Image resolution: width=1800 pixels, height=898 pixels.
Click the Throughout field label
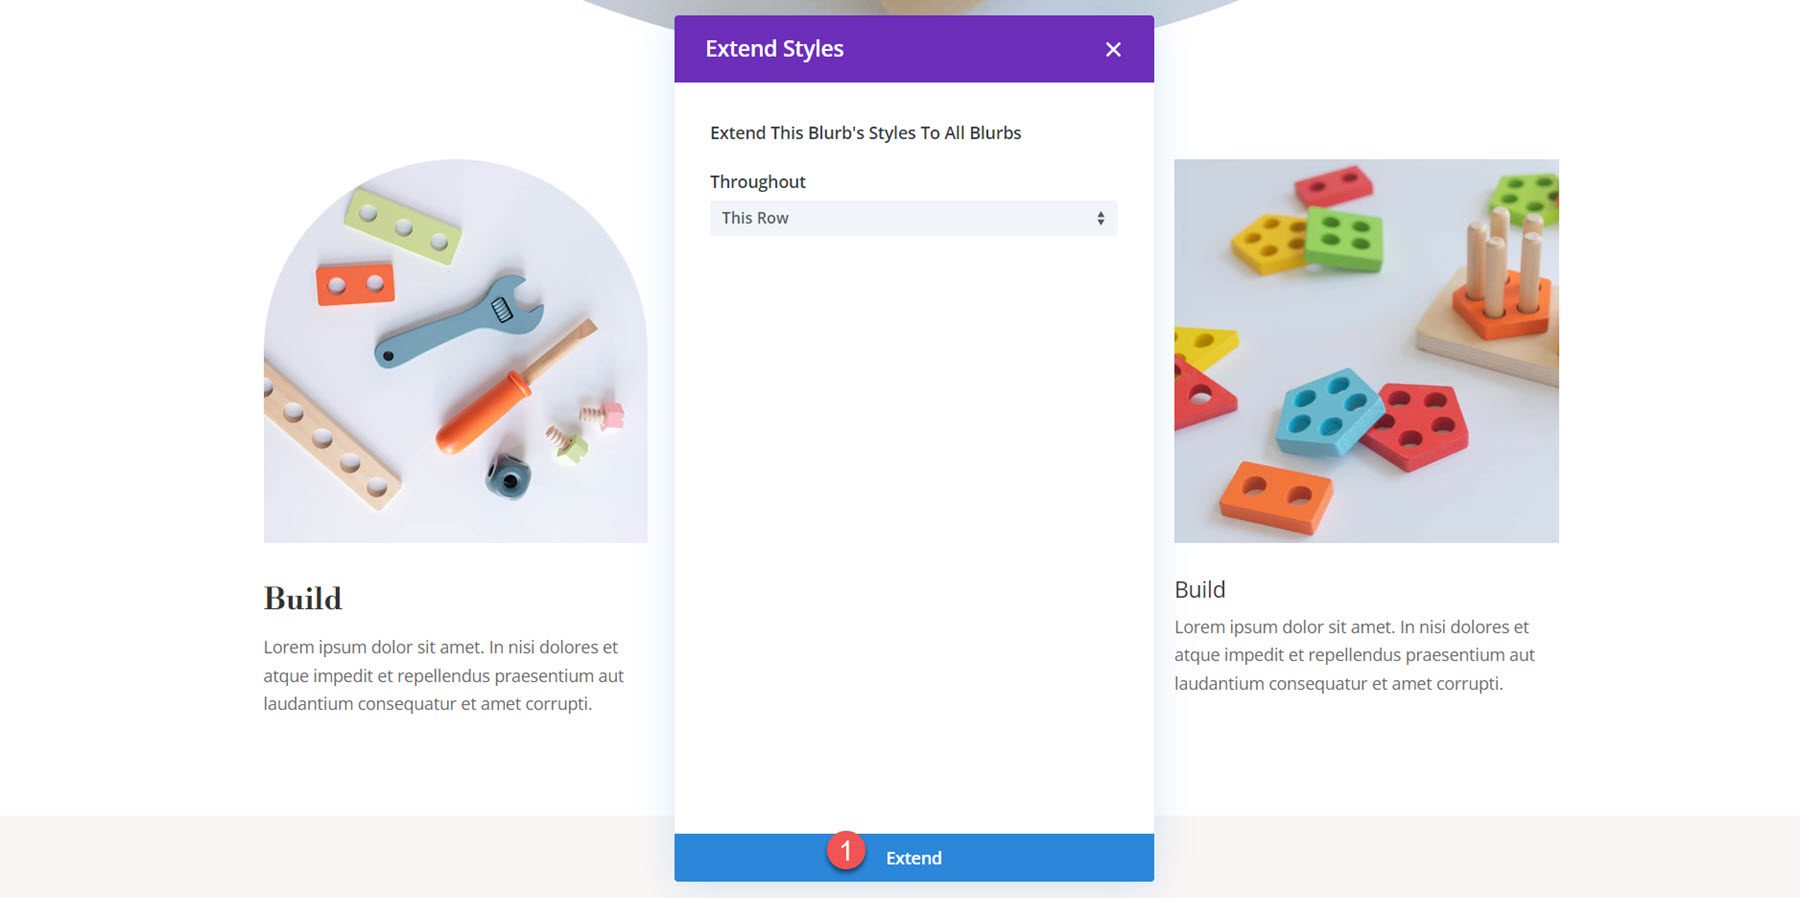click(757, 181)
